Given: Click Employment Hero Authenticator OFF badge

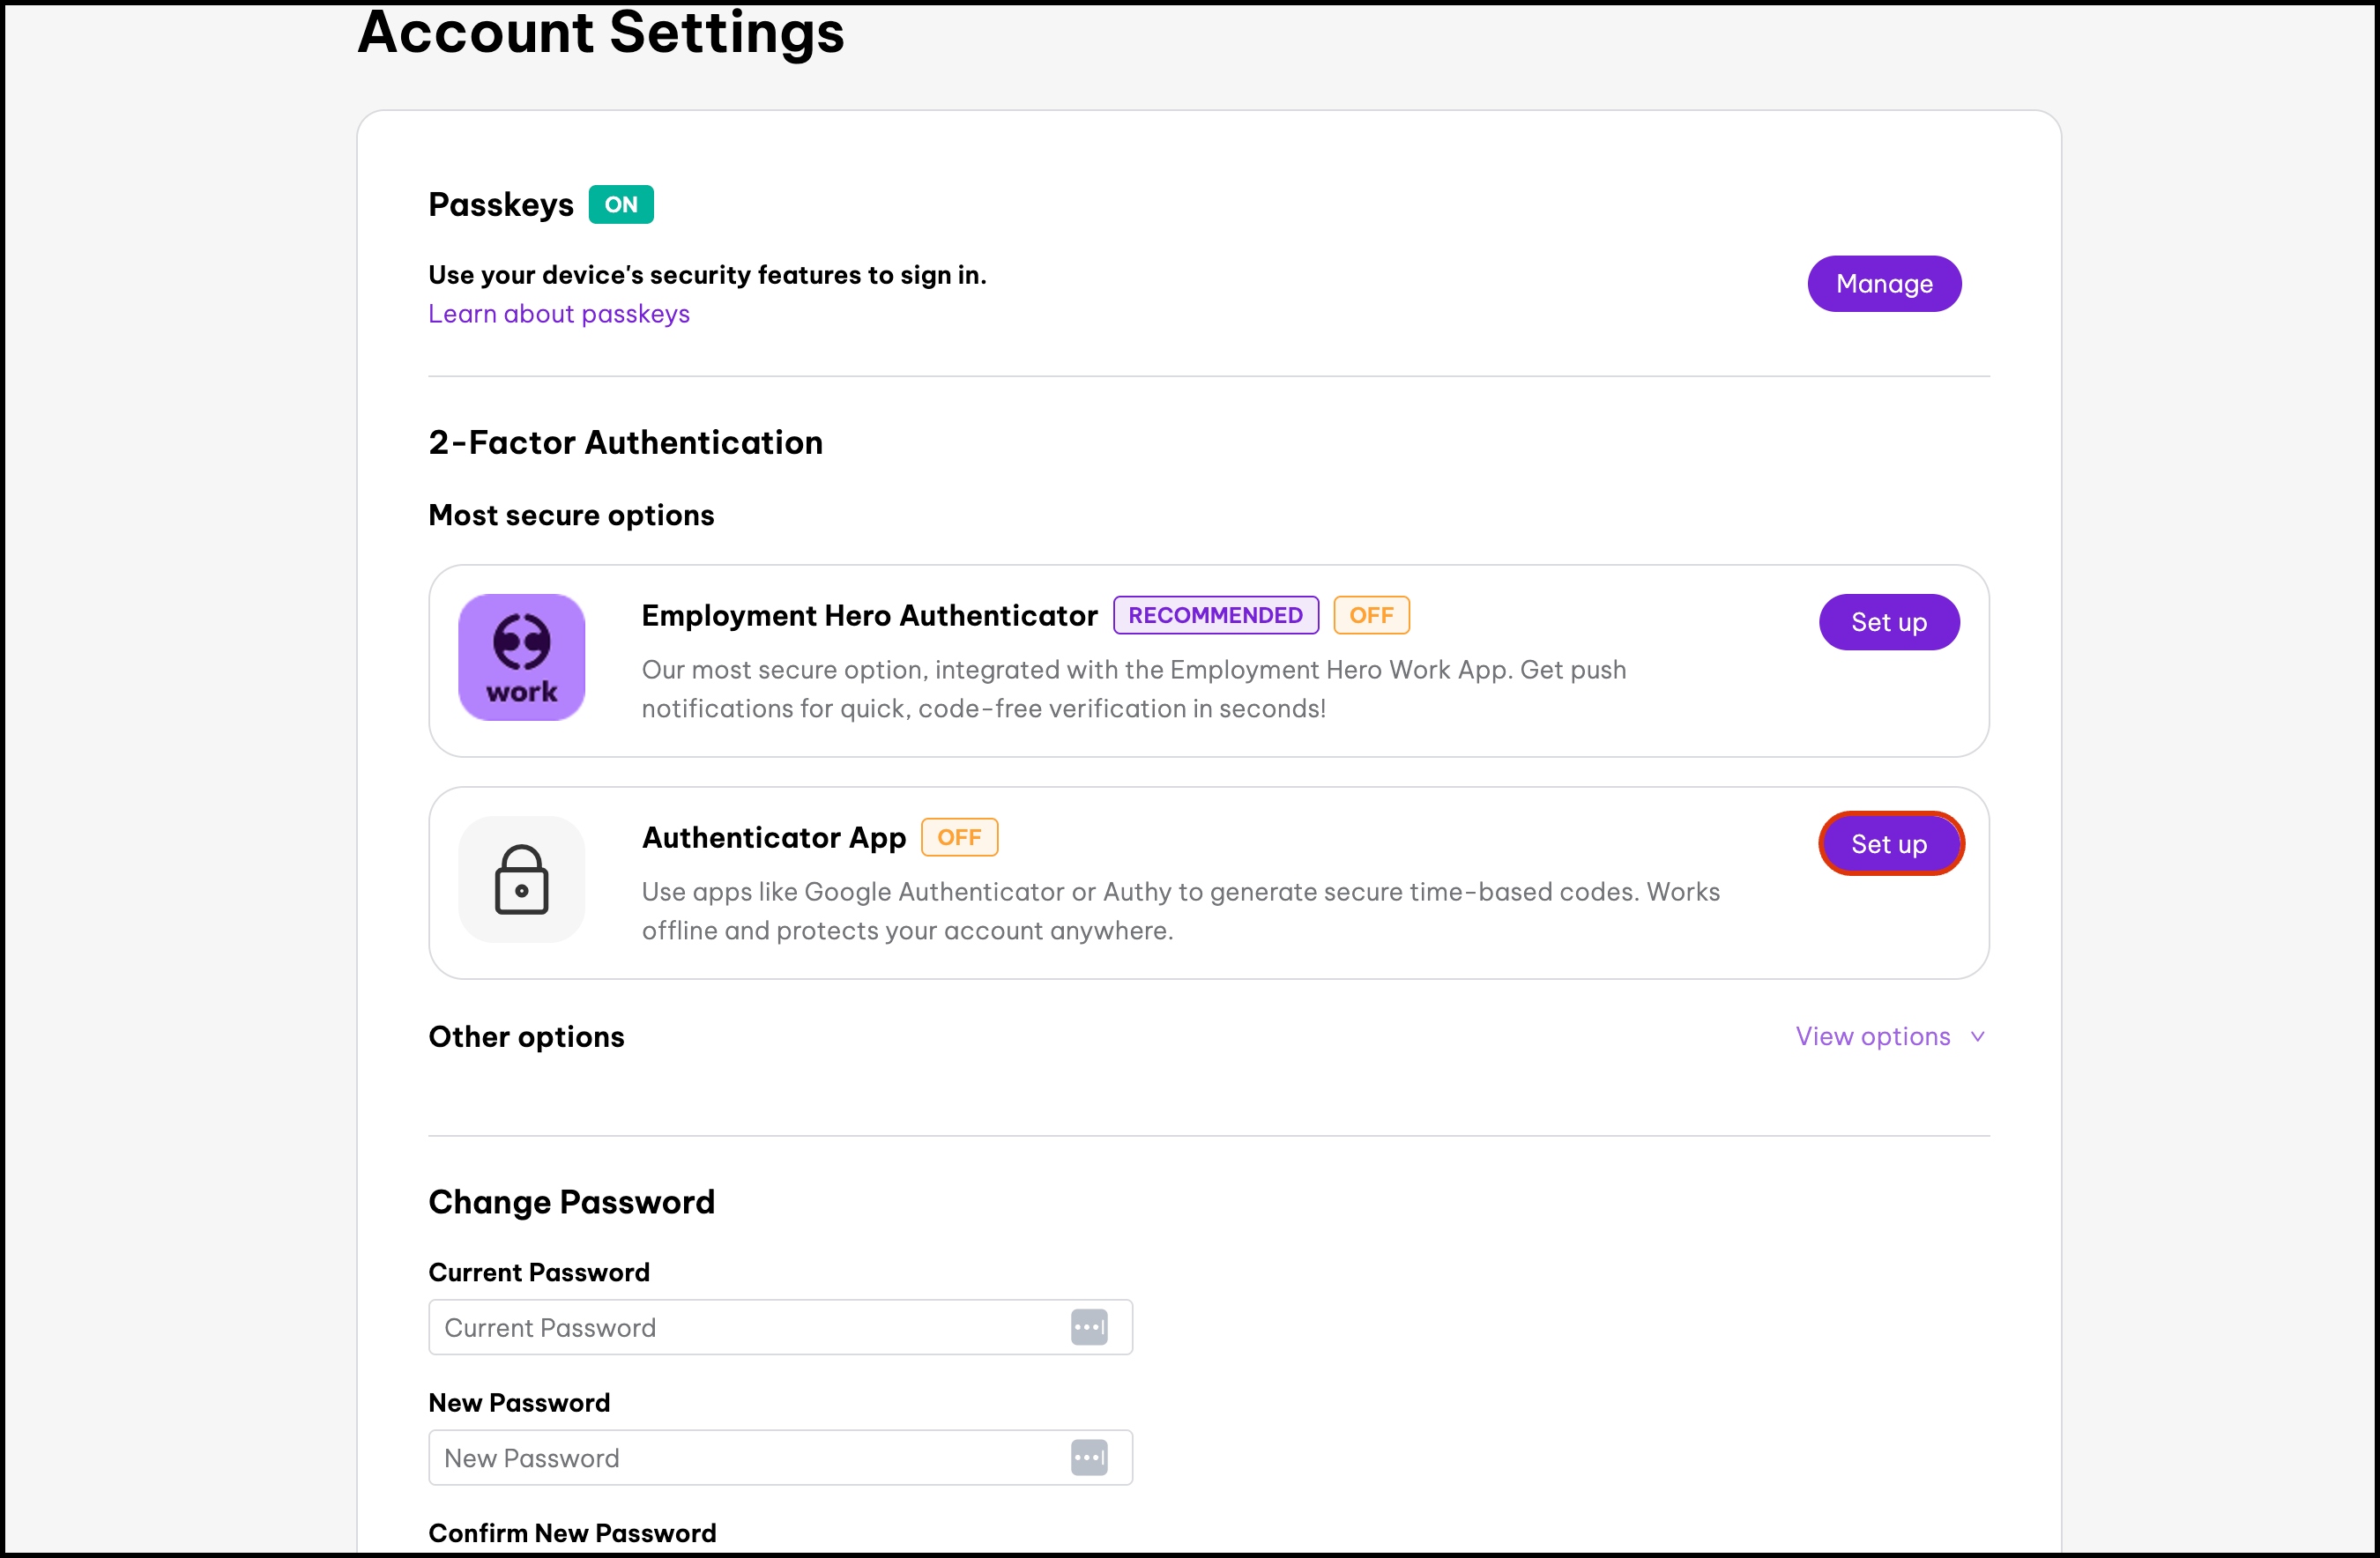Looking at the screenshot, I should click(1370, 615).
